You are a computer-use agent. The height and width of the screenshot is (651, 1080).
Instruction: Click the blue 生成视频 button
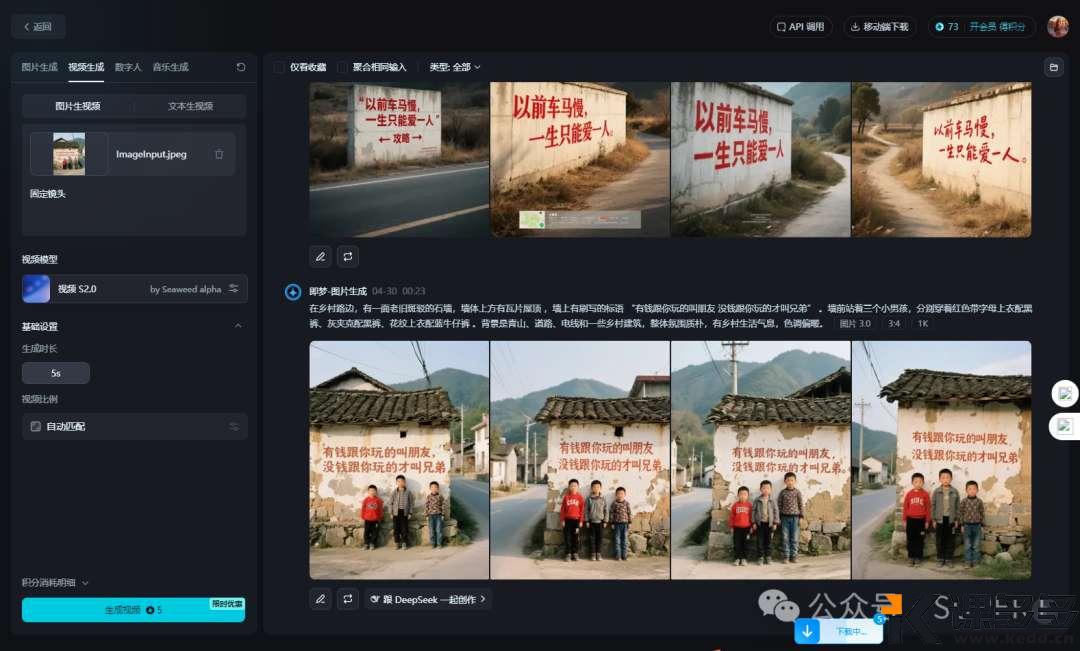[x=133, y=609]
